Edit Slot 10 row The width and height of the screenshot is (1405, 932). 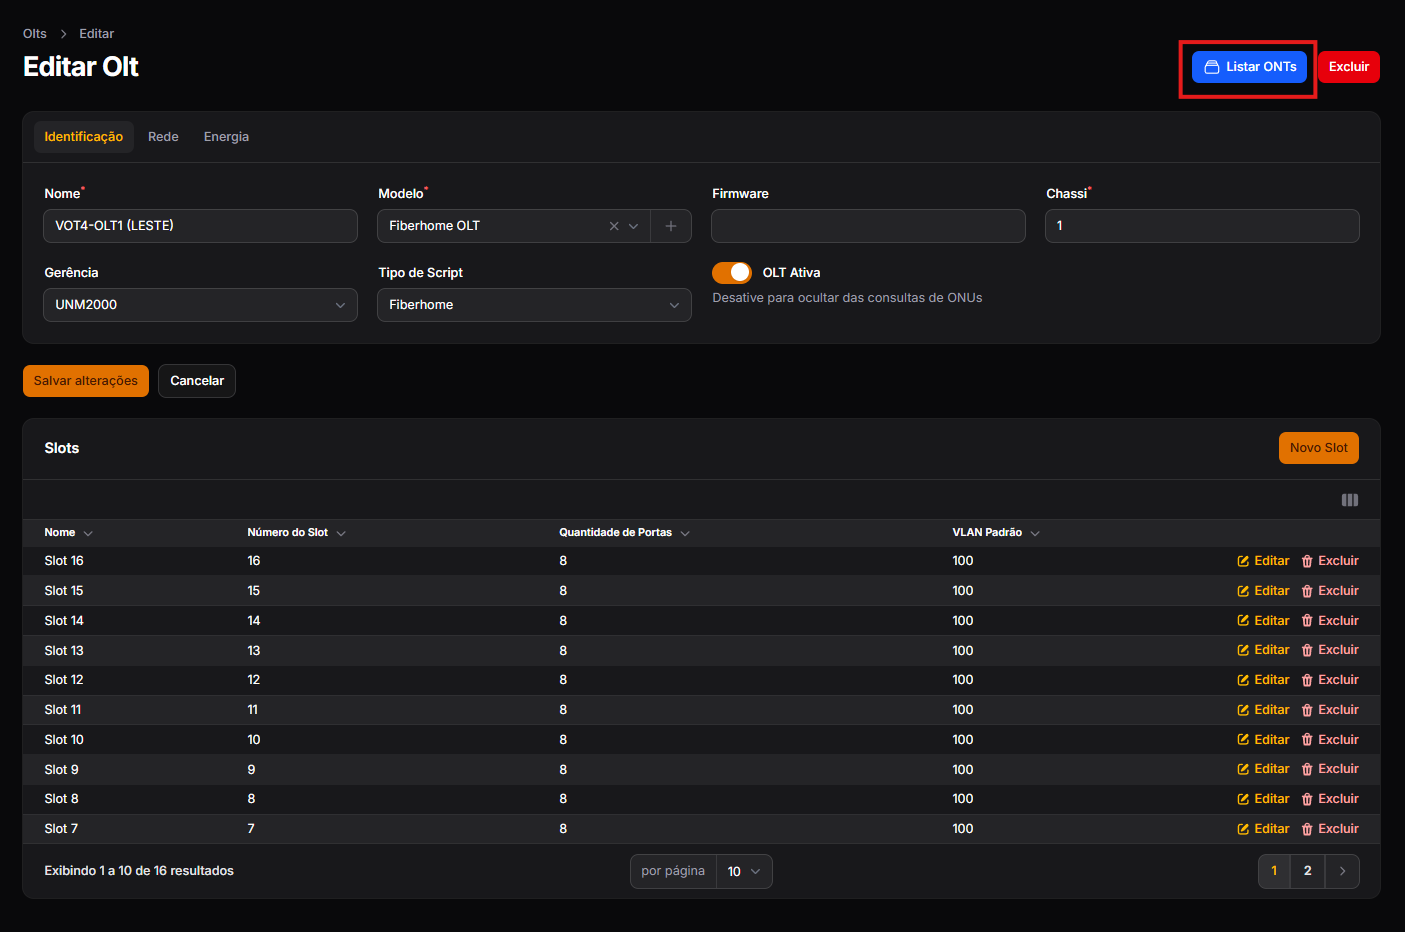(x=1263, y=740)
